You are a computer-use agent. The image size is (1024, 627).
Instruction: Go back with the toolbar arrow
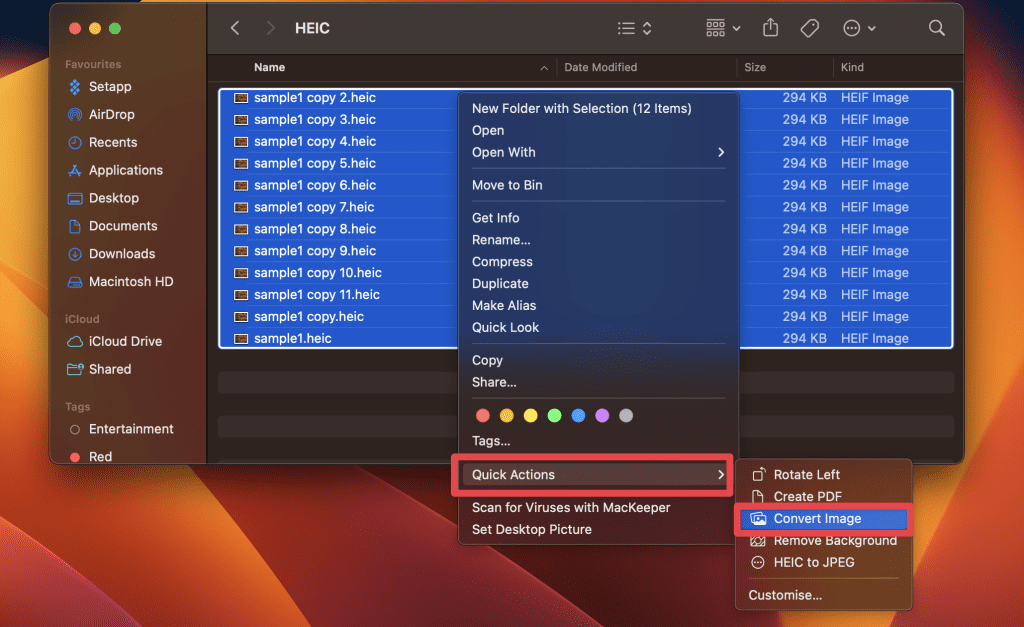[x=235, y=28]
